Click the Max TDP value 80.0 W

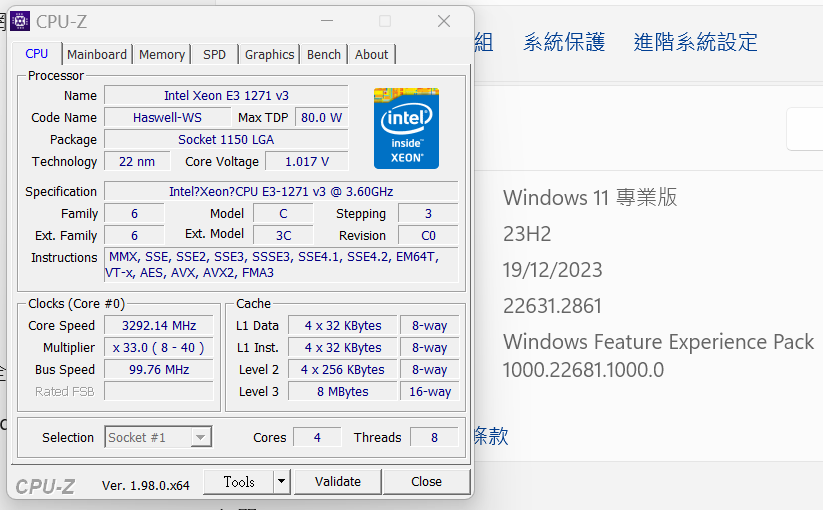(x=321, y=118)
